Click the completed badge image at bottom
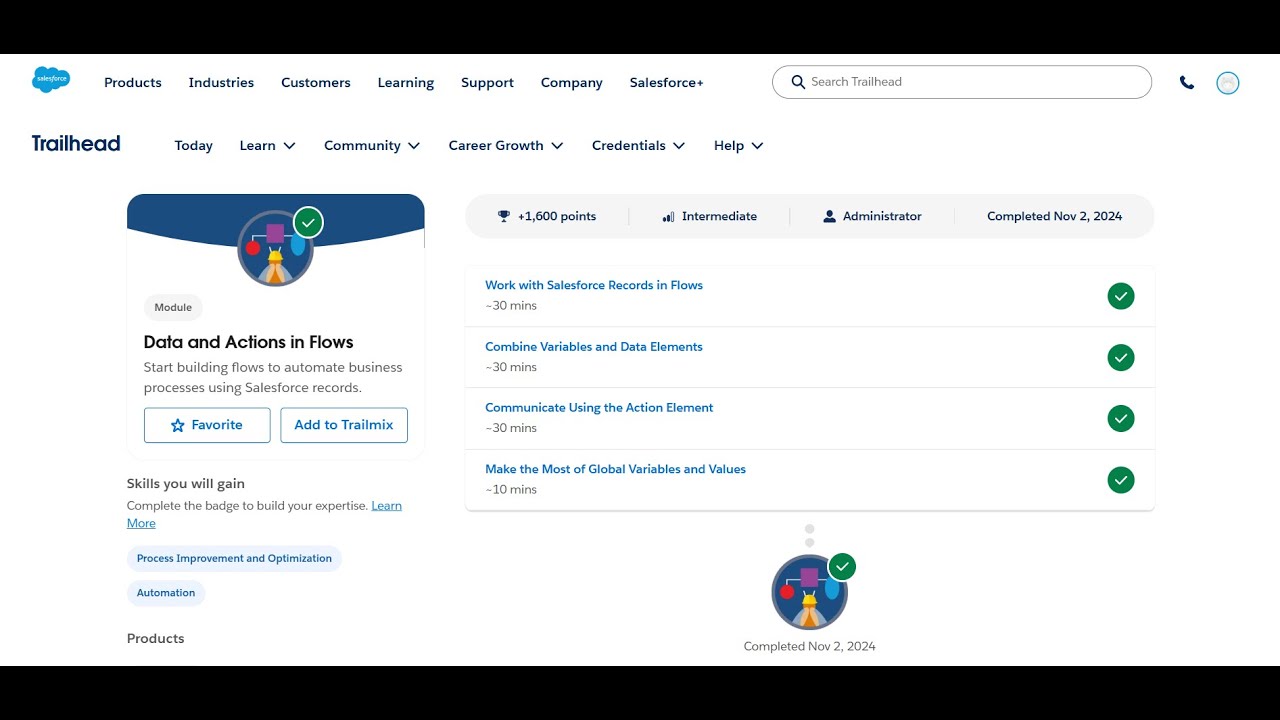This screenshot has width=1280, height=720. (809, 592)
